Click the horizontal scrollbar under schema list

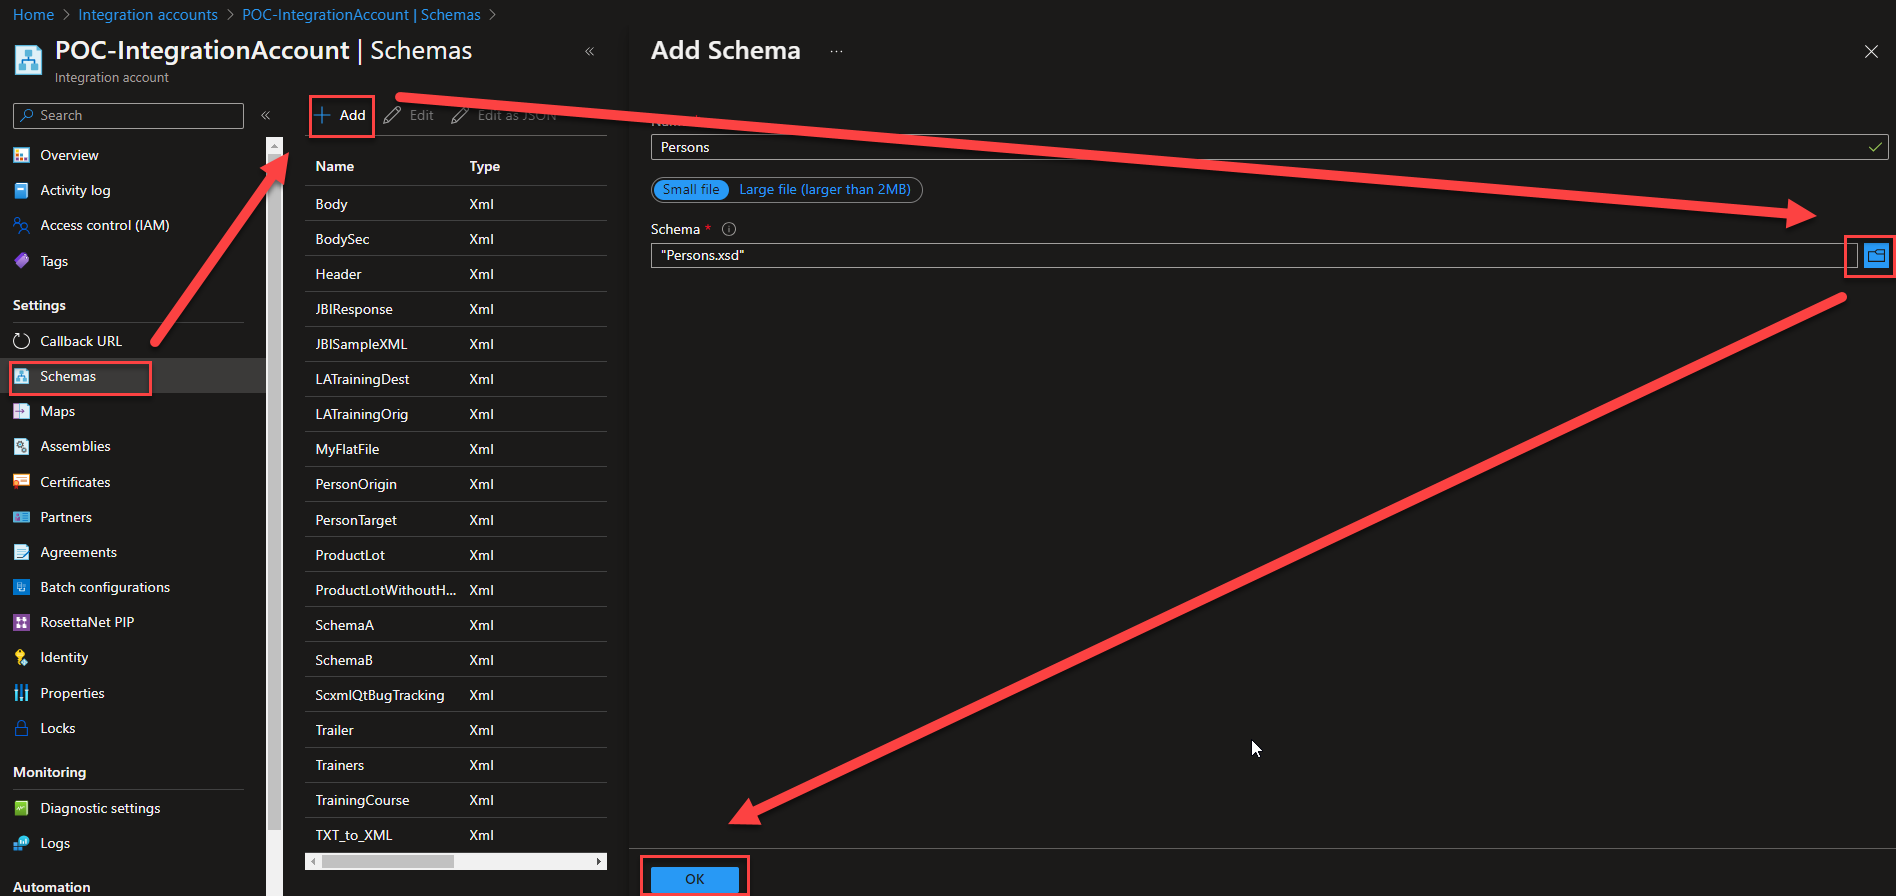pos(388,861)
